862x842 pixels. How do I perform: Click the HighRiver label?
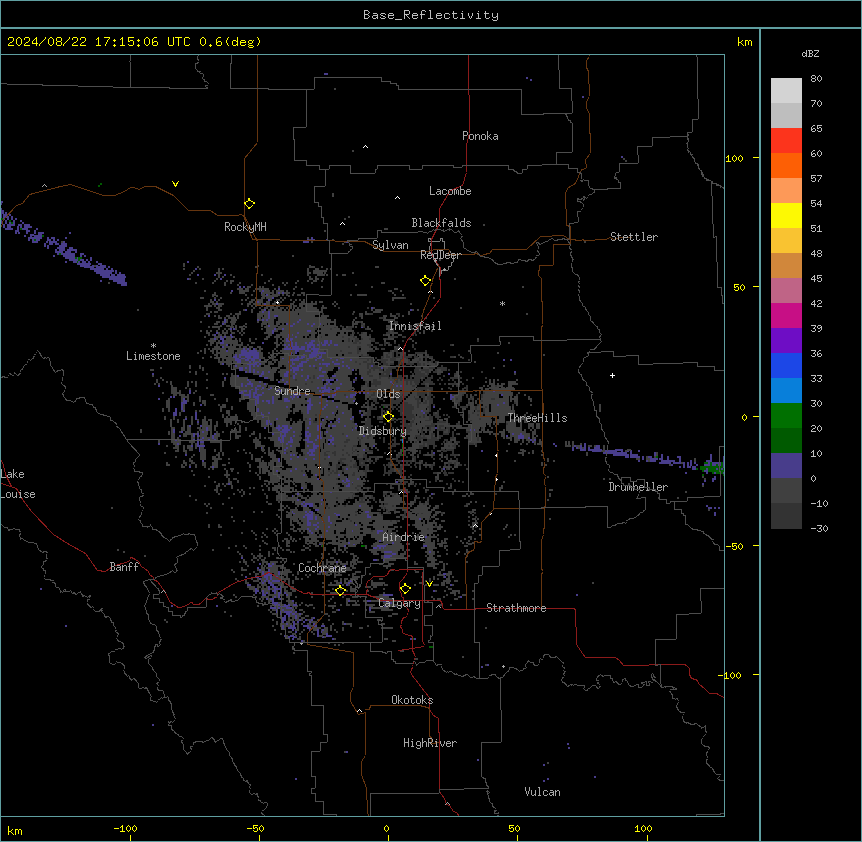pyautogui.click(x=430, y=743)
